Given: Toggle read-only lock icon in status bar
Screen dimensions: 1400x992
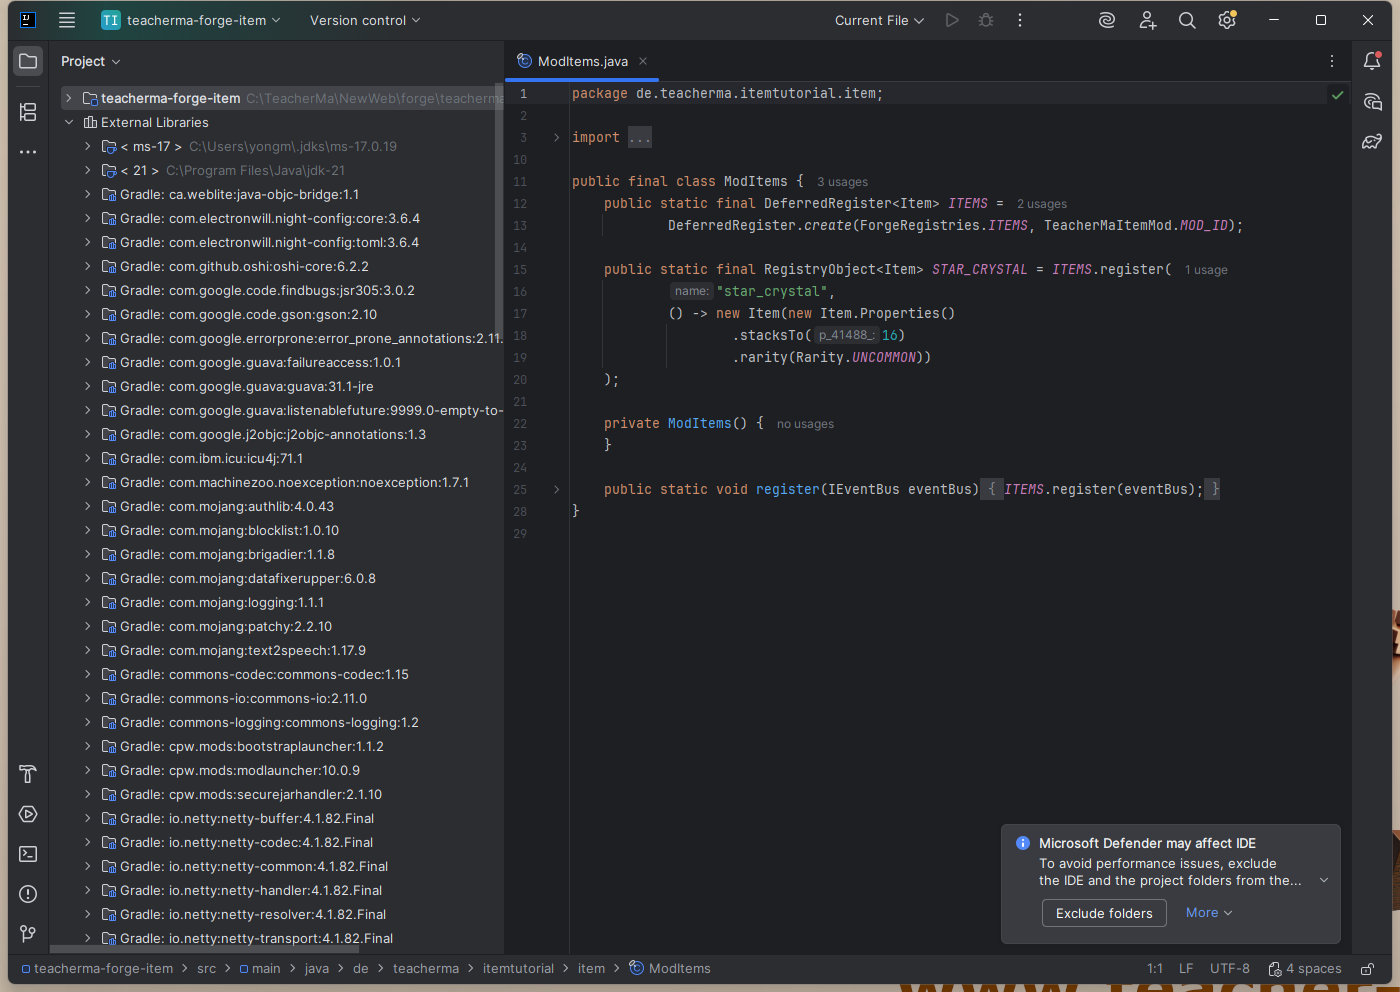Looking at the screenshot, I should pos(1367,969).
